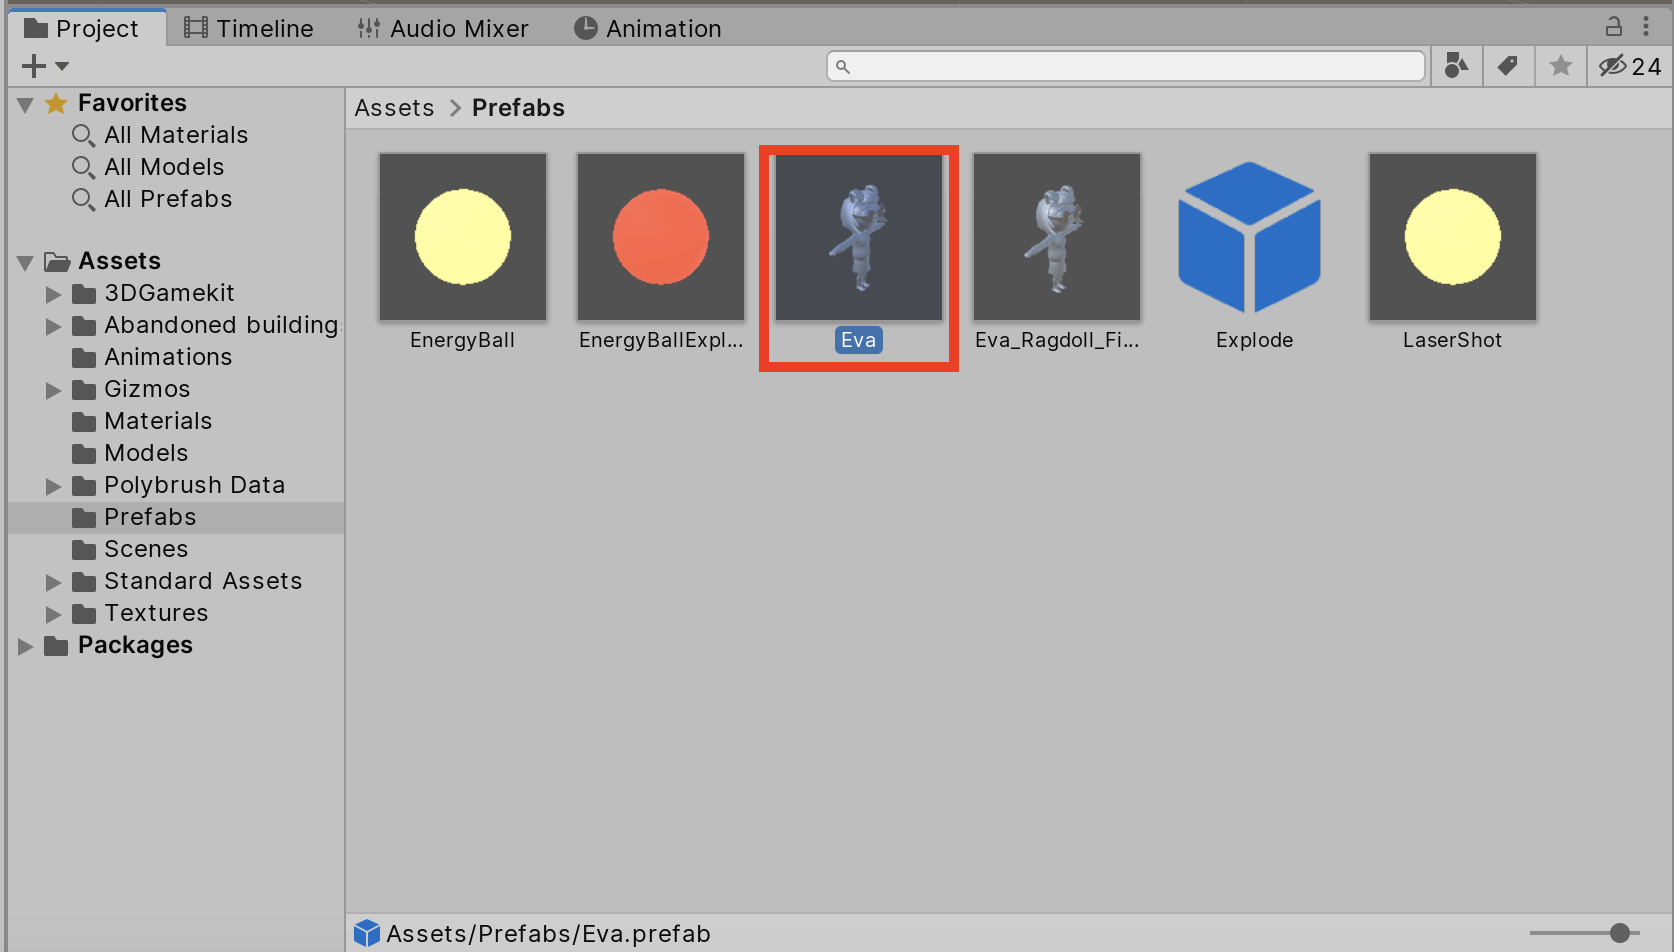Select the Standard Assets folder
This screenshot has width=1674, height=952.
point(203,581)
